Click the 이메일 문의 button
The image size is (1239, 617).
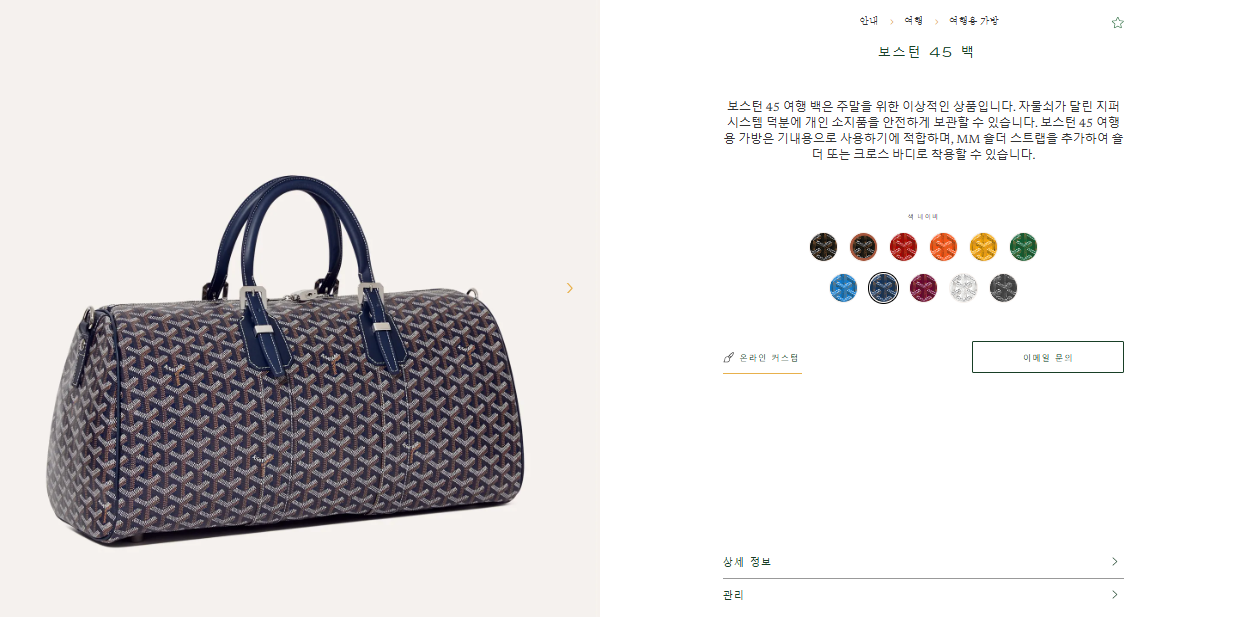(x=1047, y=357)
